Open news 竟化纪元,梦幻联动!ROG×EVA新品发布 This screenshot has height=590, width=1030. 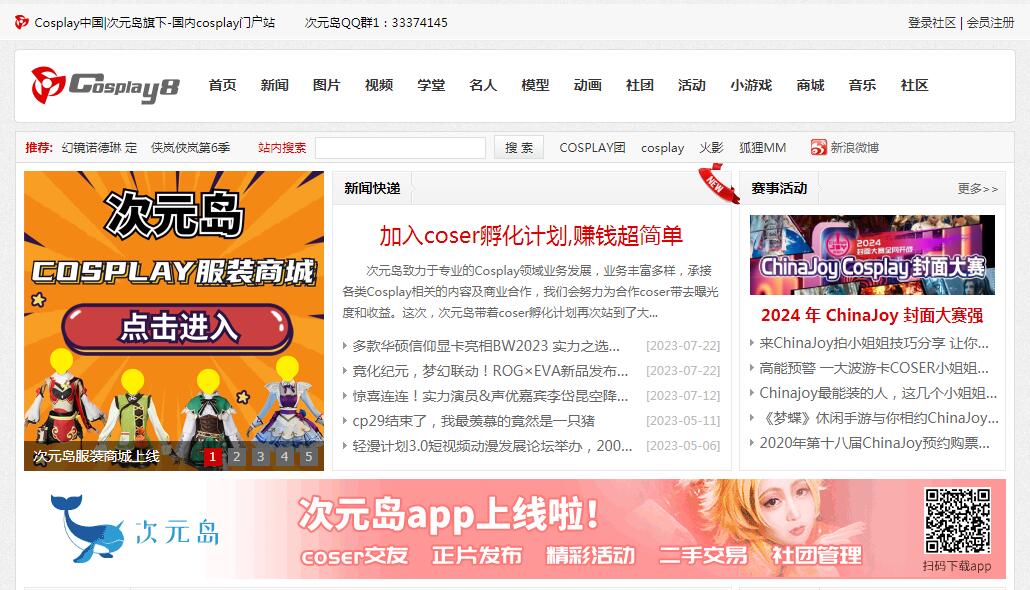point(490,371)
